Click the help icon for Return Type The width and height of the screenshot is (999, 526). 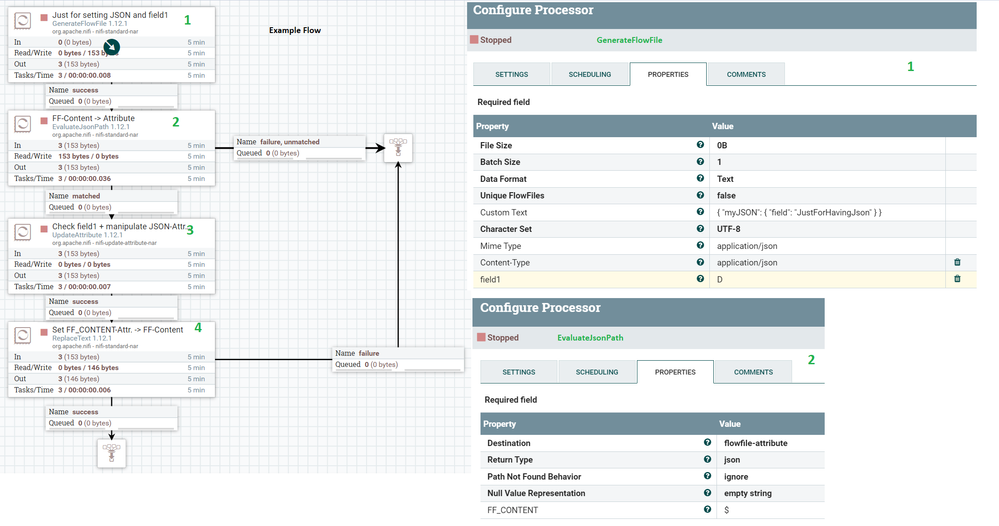click(x=708, y=460)
